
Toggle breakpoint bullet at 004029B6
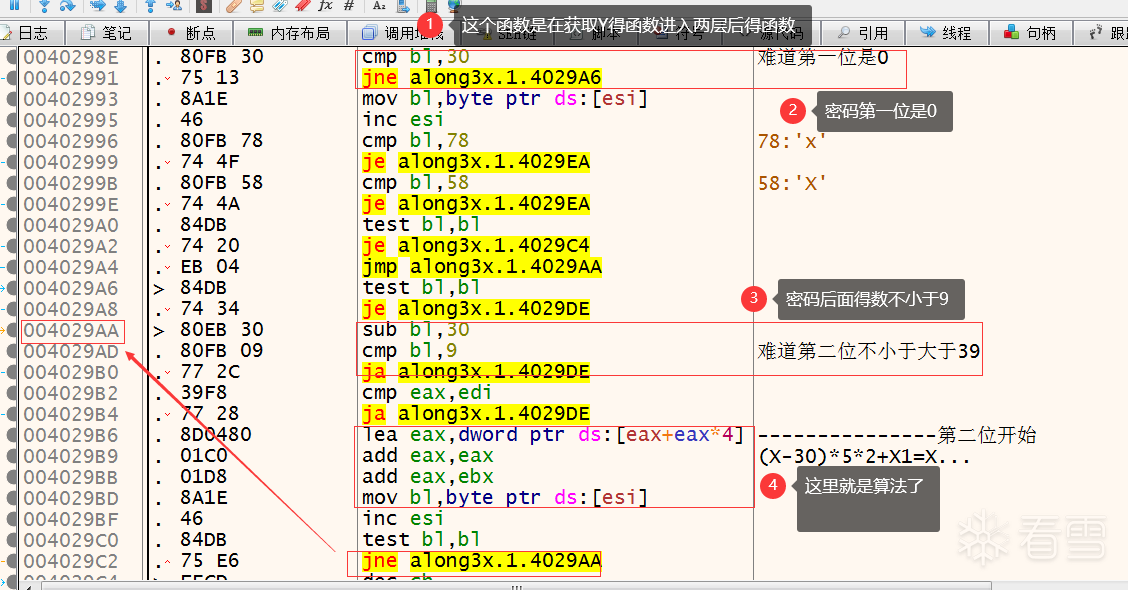12,435
